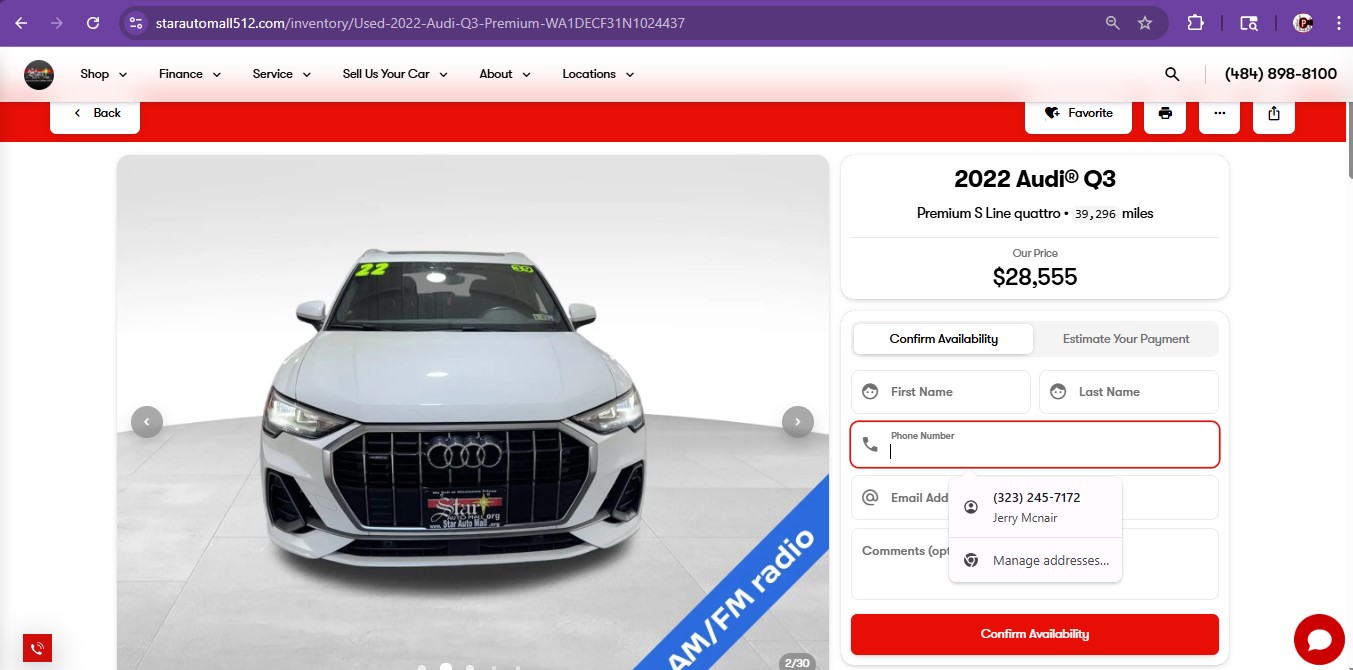Show previous vehicle photo arrow
Image resolution: width=1353 pixels, height=670 pixels.
[x=147, y=422]
